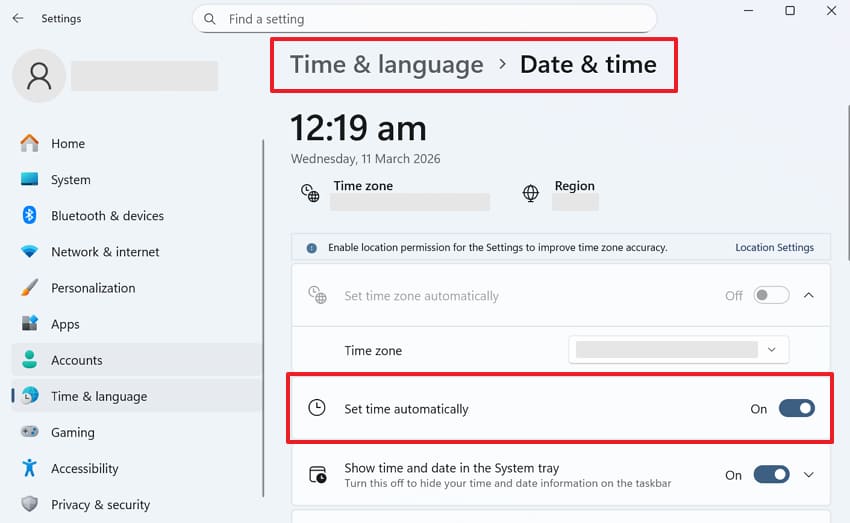Open Accessibility settings page

pyautogui.click(x=137, y=468)
